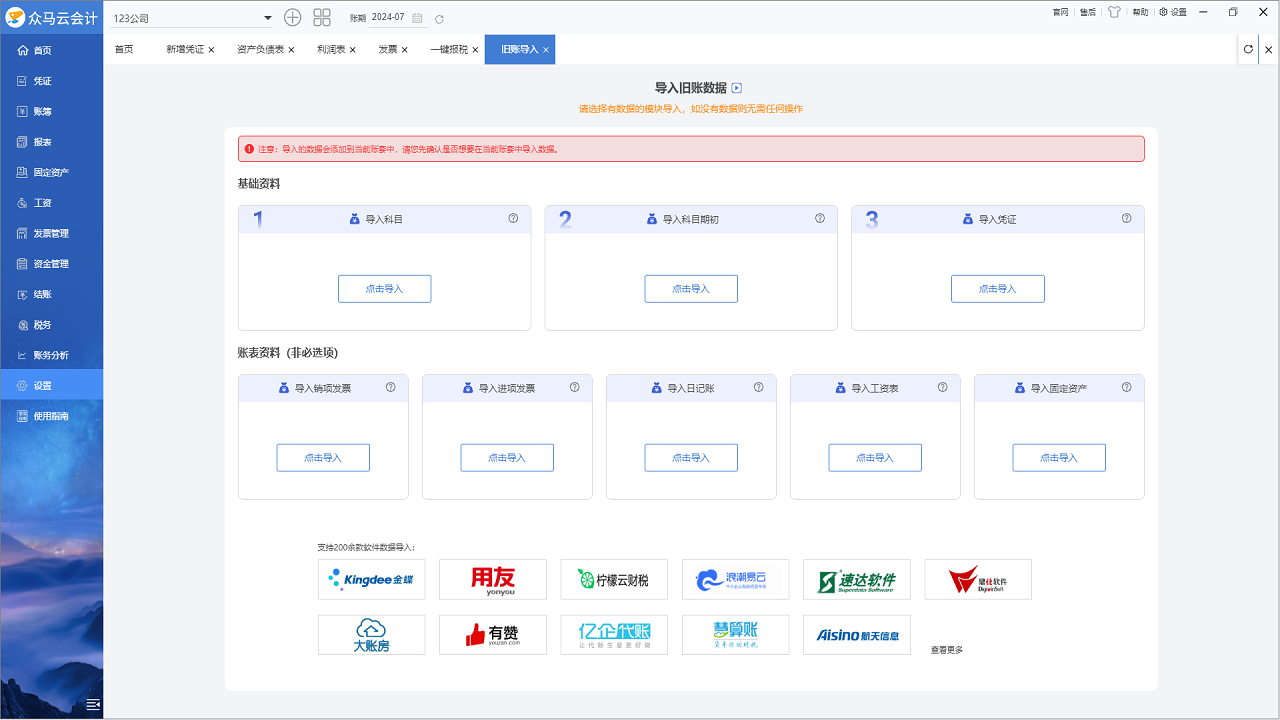
Task: Open the 账期 2024-07 date picker
Action: [x=390, y=17]
